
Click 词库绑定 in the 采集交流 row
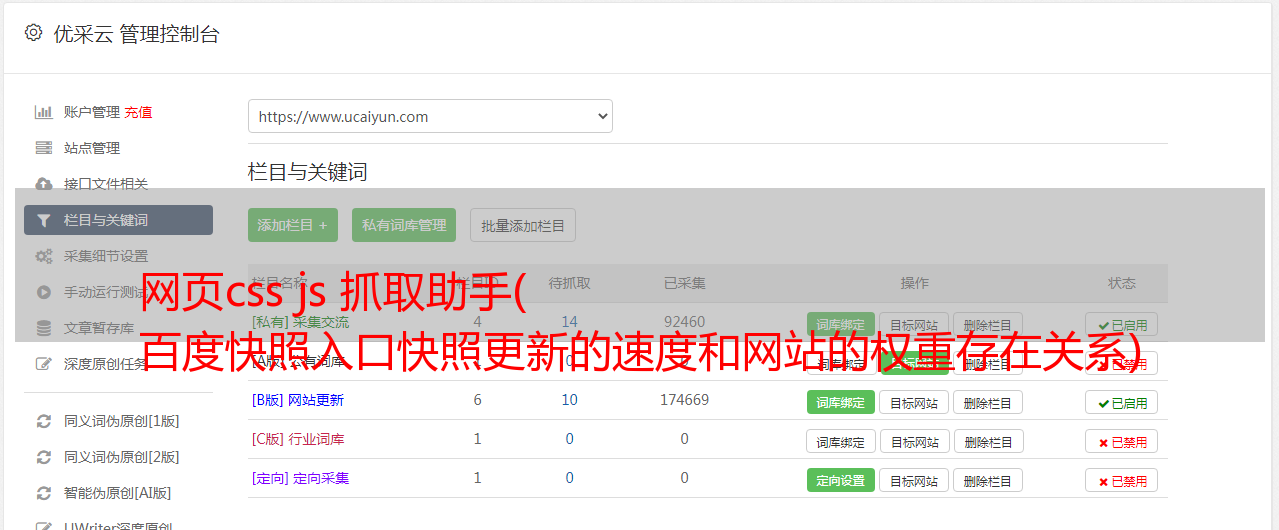click(x=841, y=324)
